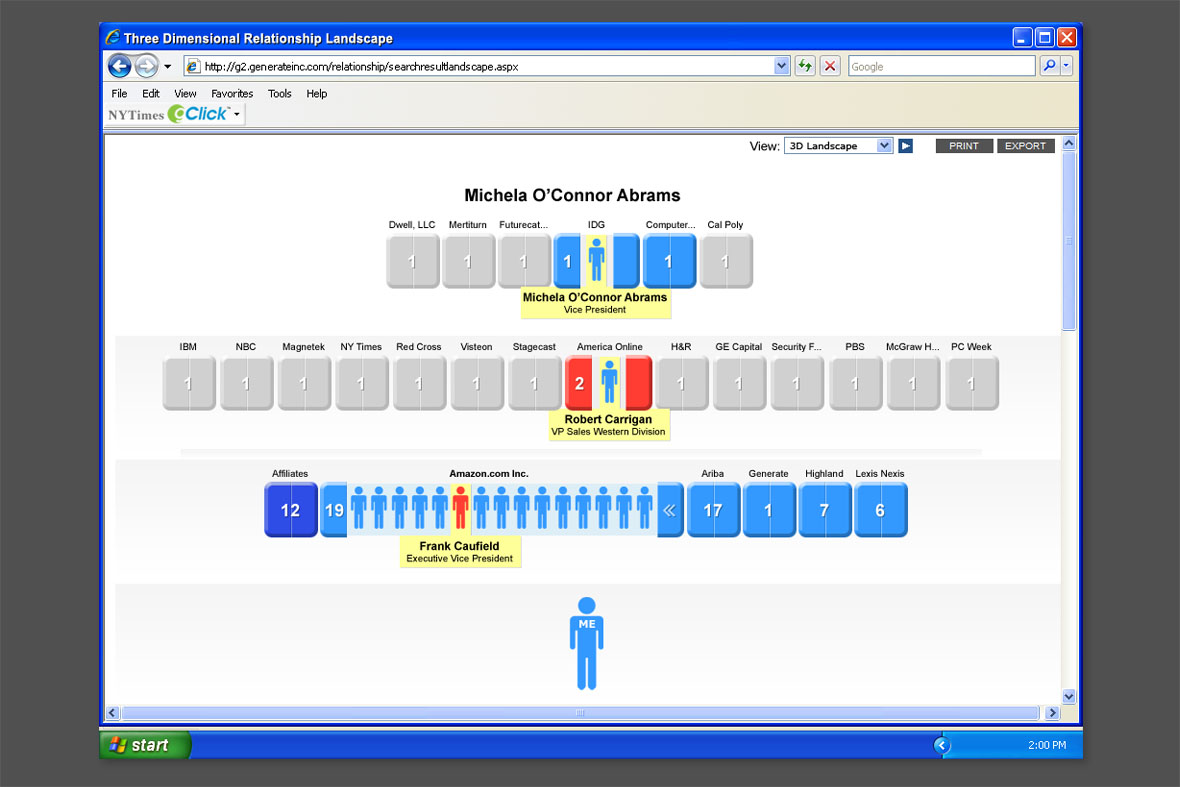Screen dimensions: 1180x787
Task: Expand the address bar dropdown arrow
Action: pos(781,66)
